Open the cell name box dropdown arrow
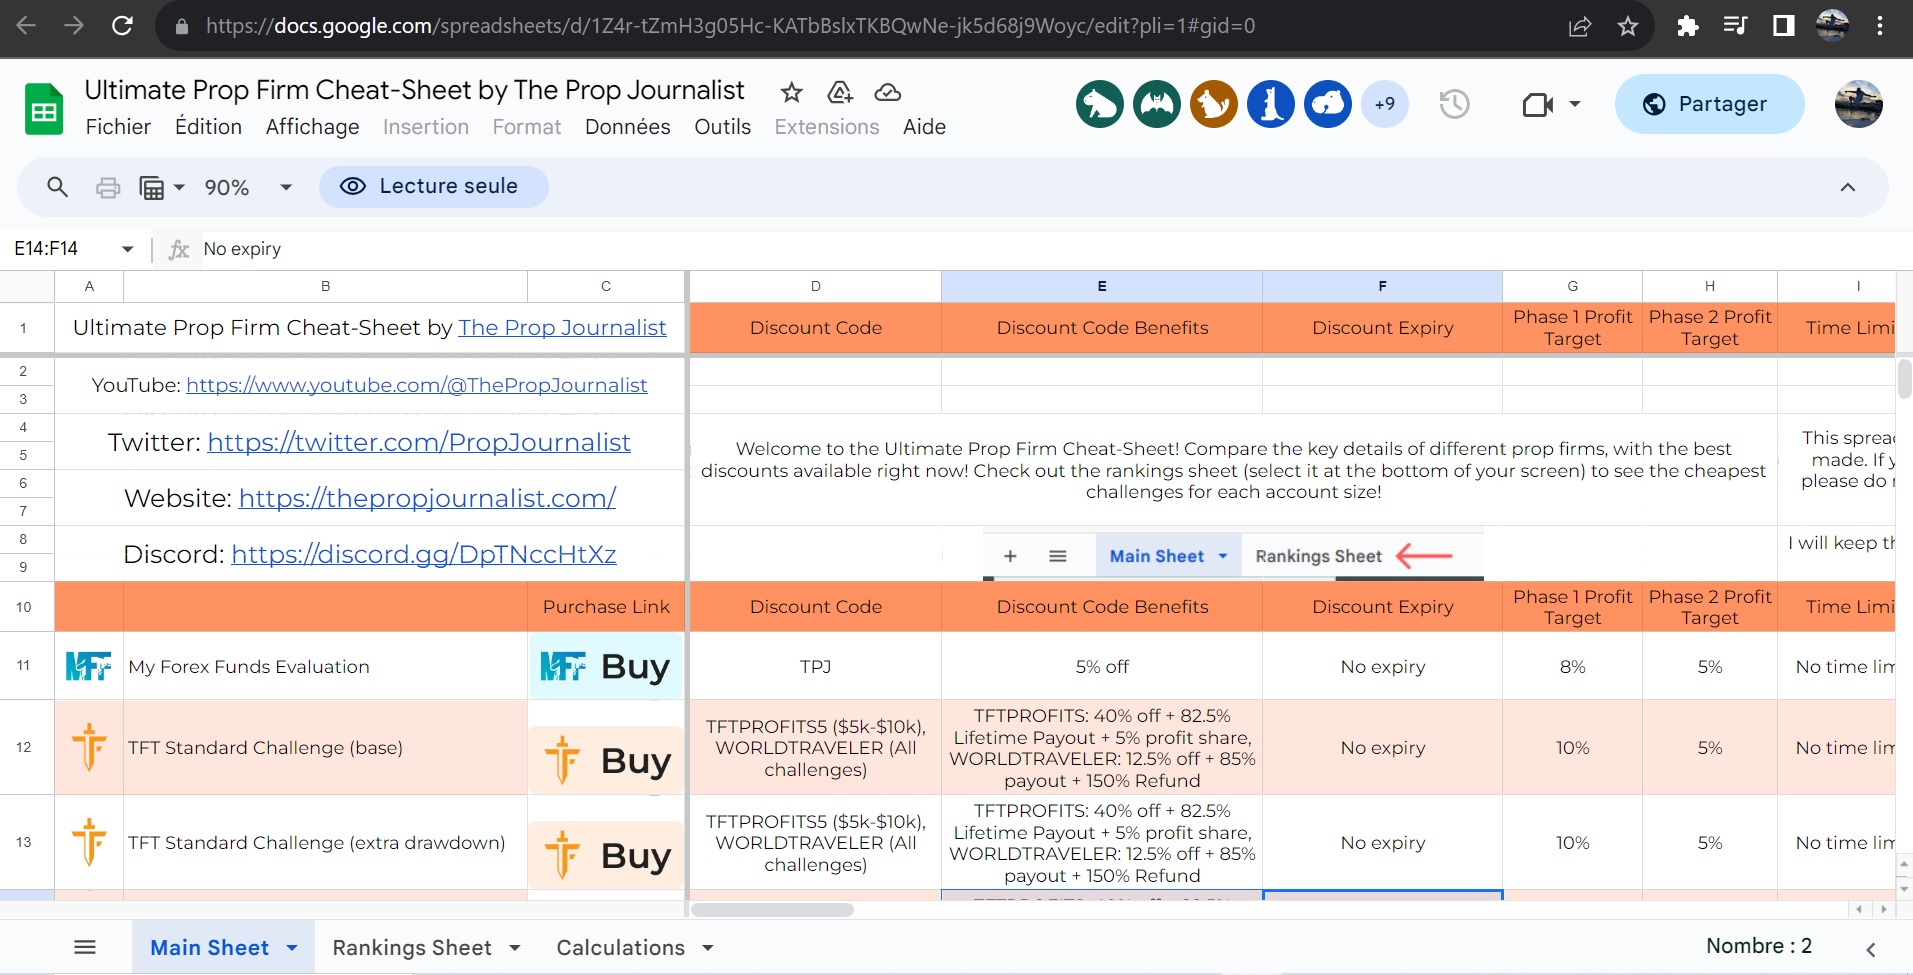Viewport: 1913px width, 975px height. coord(127,249)
